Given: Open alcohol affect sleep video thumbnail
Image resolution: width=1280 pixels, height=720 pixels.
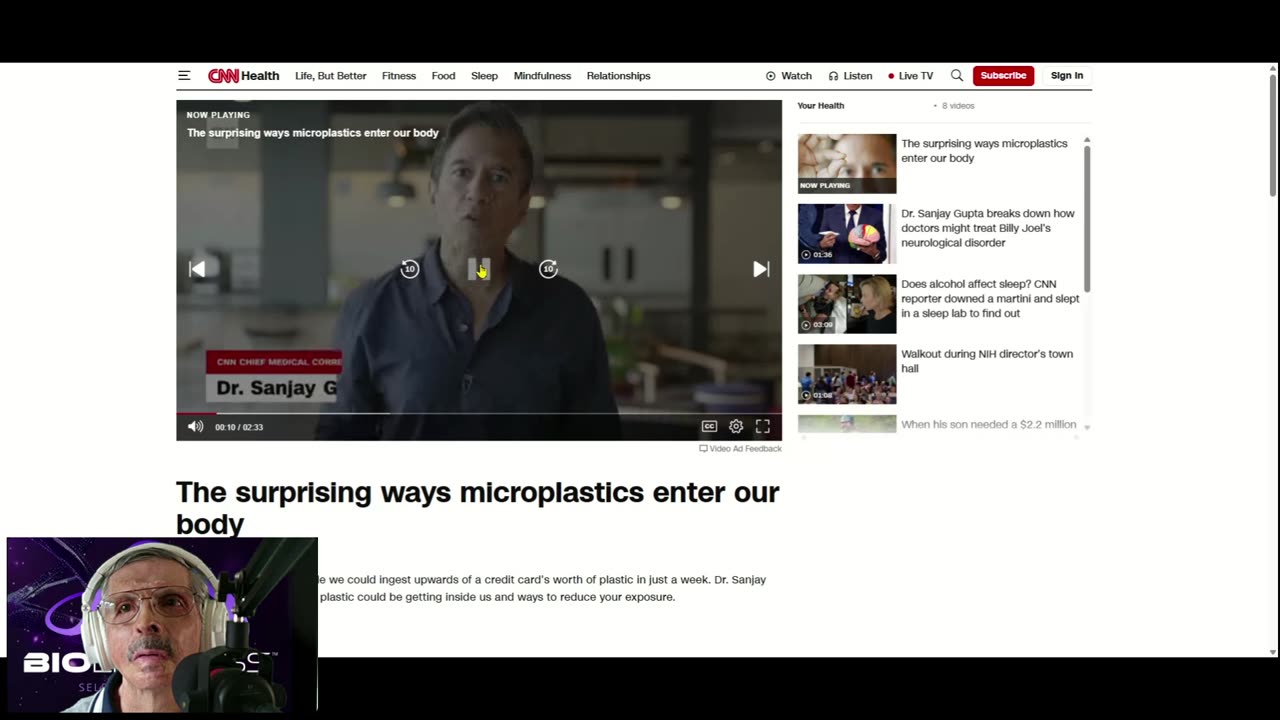Looking at the screenshot, I should (847, 304).
